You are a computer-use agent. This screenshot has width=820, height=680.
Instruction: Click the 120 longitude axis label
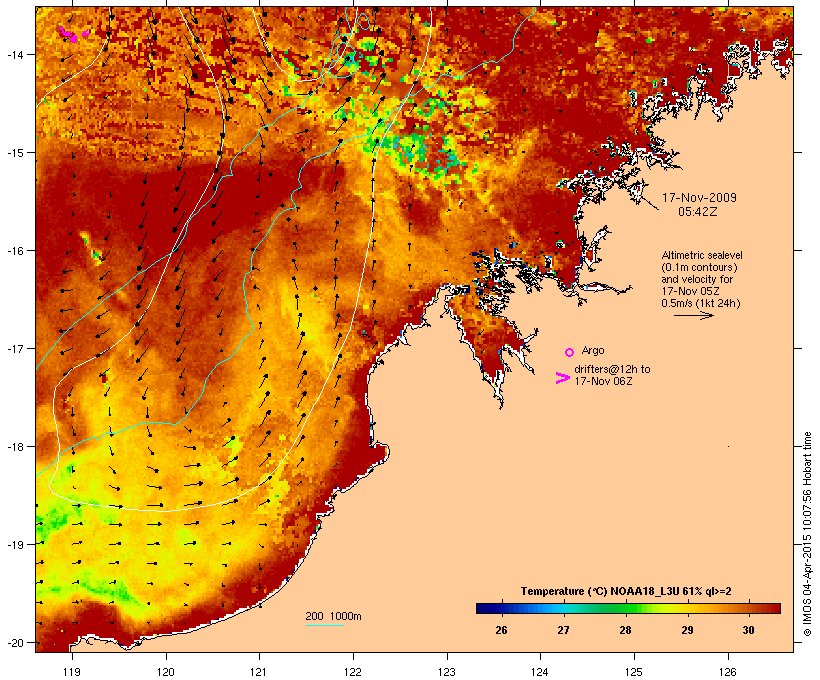(166, 672)
